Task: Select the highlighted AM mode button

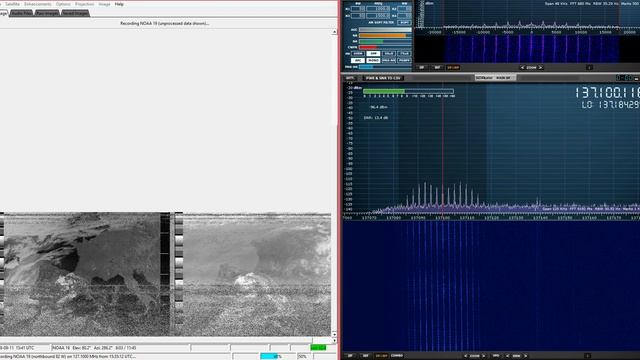Action: [x=373, y=53]
